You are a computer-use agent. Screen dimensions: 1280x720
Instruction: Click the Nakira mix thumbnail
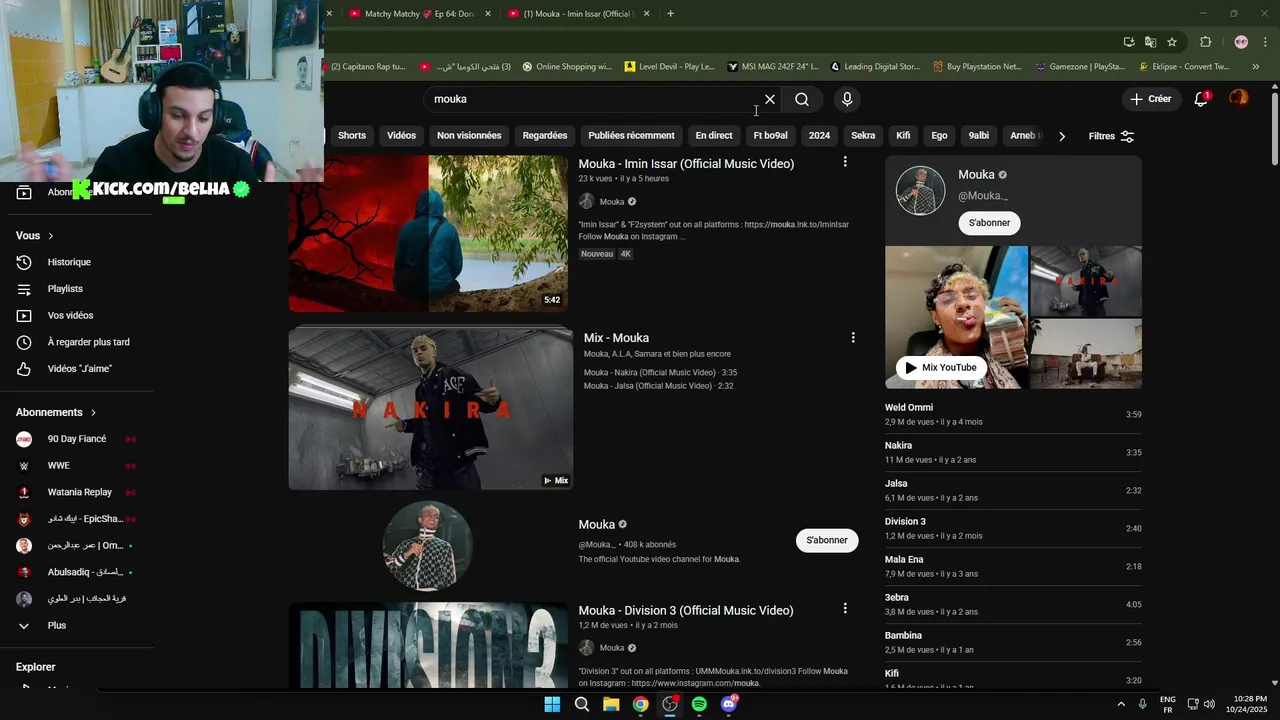point(430,409)
